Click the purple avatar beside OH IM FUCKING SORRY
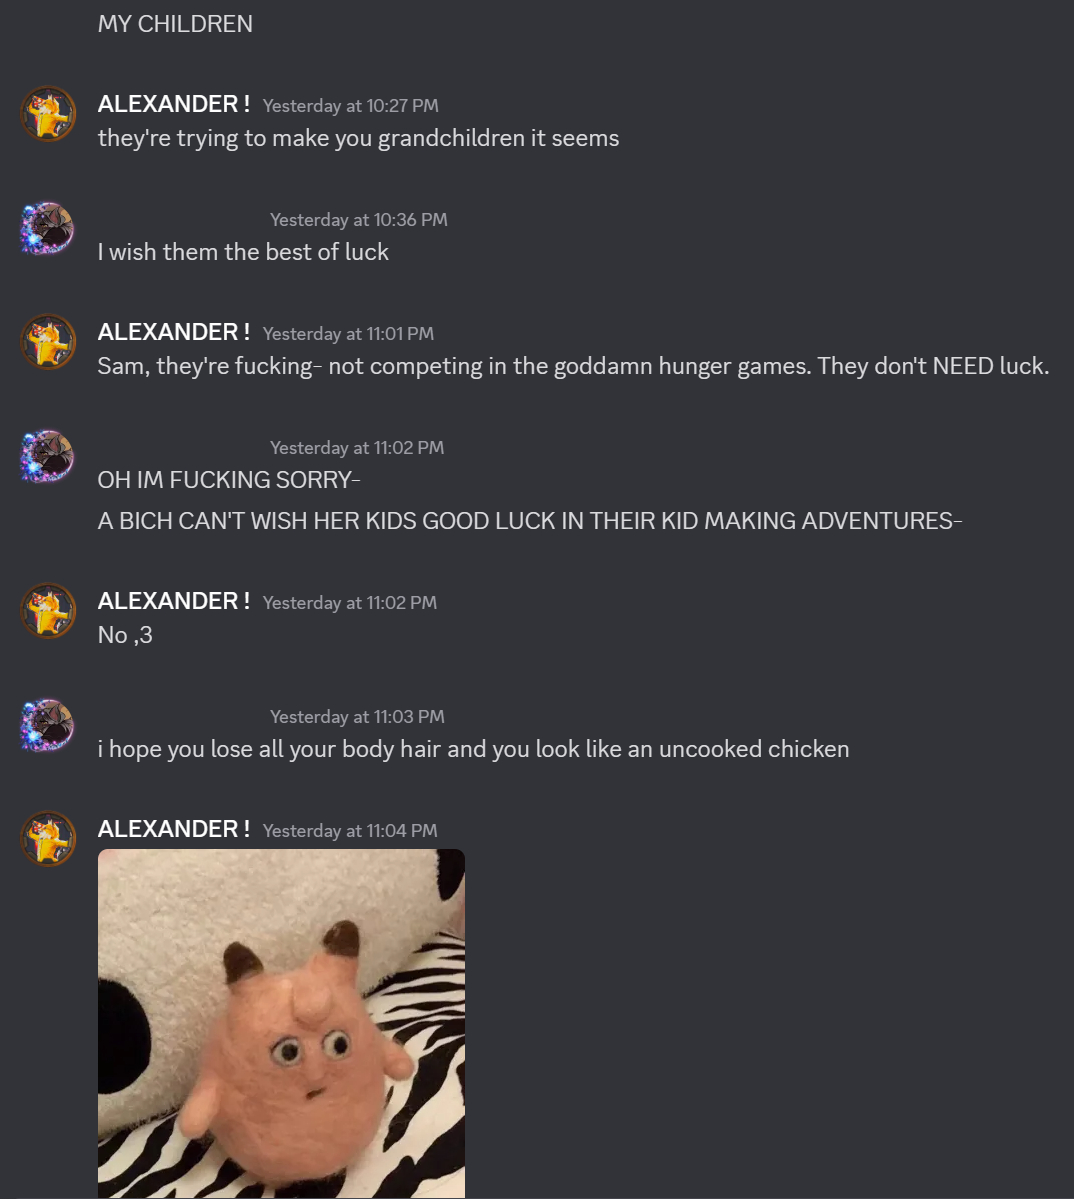The height and width of the screenshot is (1199, 1074). [47, 456]
